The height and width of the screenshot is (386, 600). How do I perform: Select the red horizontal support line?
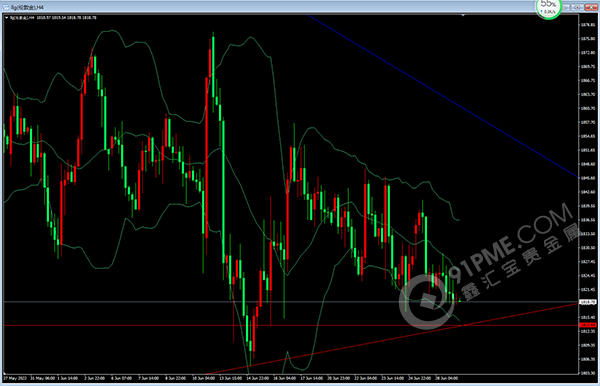click(x=291, y=325)
